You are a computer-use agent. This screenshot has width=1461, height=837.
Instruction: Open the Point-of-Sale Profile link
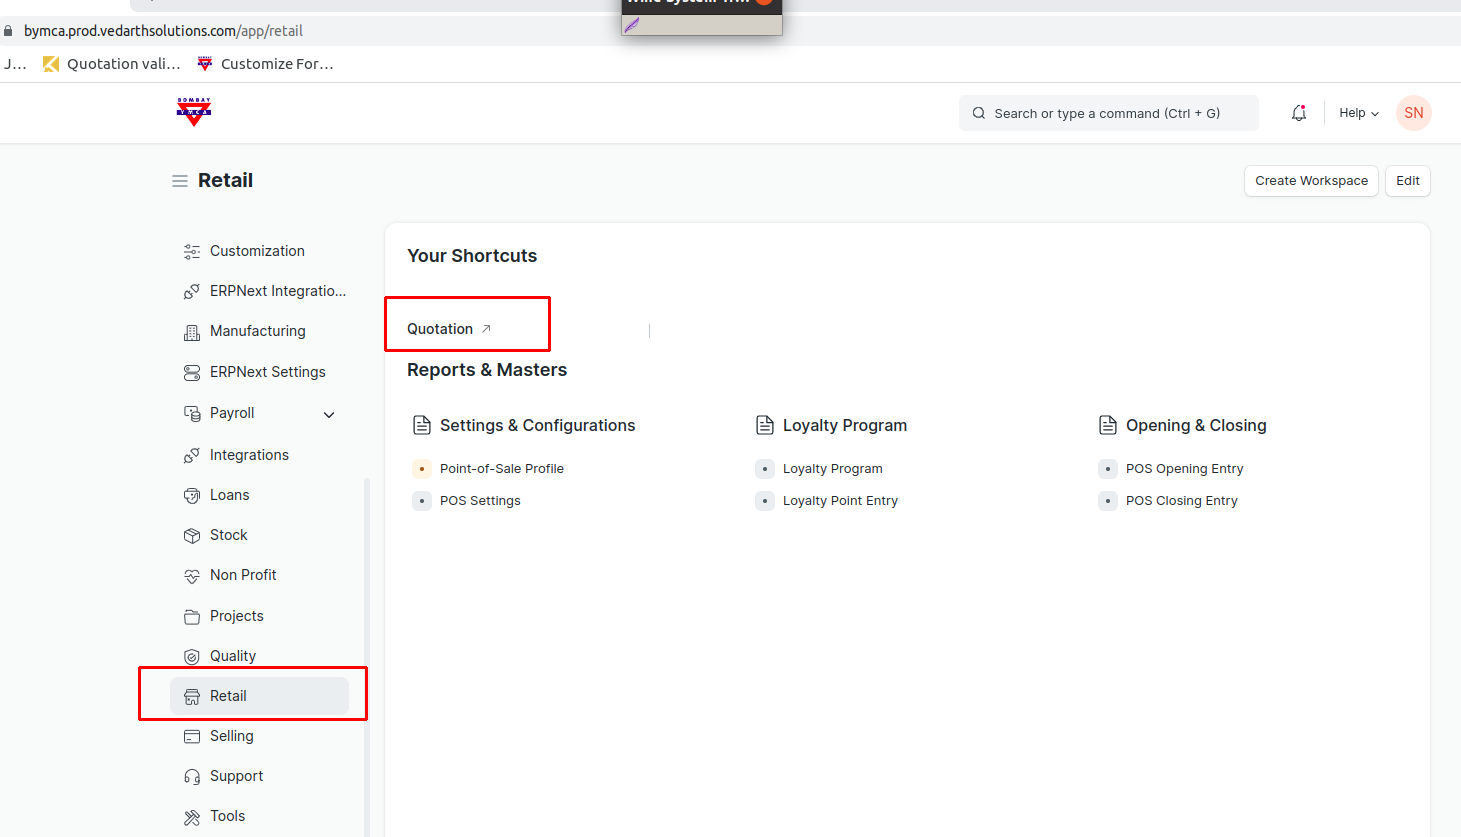[502, 469]
